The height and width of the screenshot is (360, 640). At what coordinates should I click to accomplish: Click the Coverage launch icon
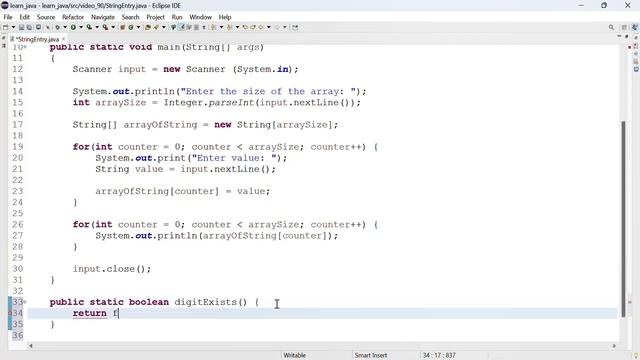pyautogui.click(x=89, y=27)
